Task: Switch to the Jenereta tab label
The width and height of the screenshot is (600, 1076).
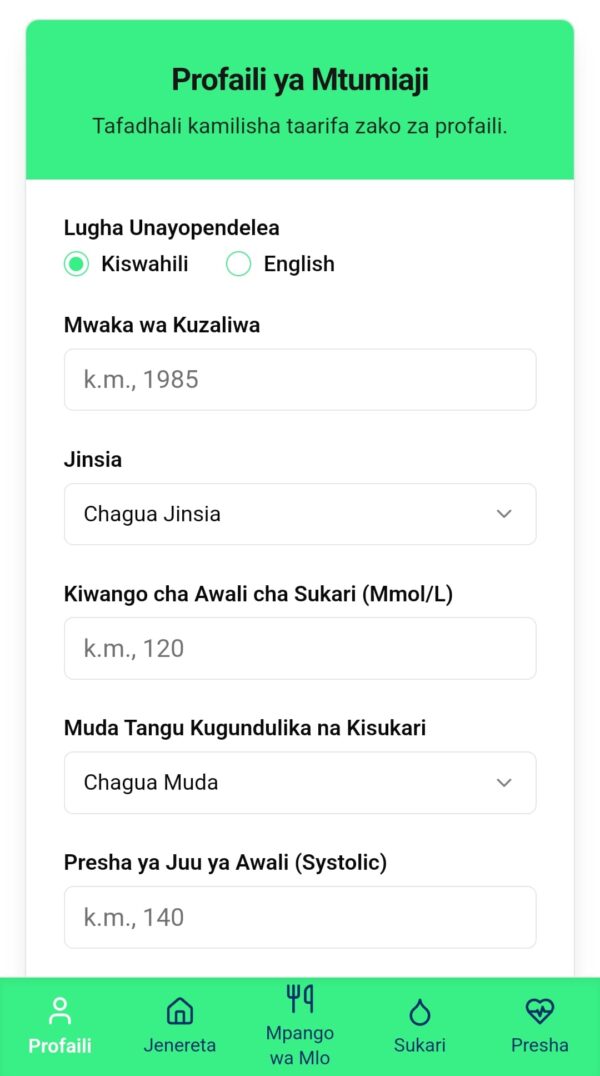Action: (x=180, y=1045)
